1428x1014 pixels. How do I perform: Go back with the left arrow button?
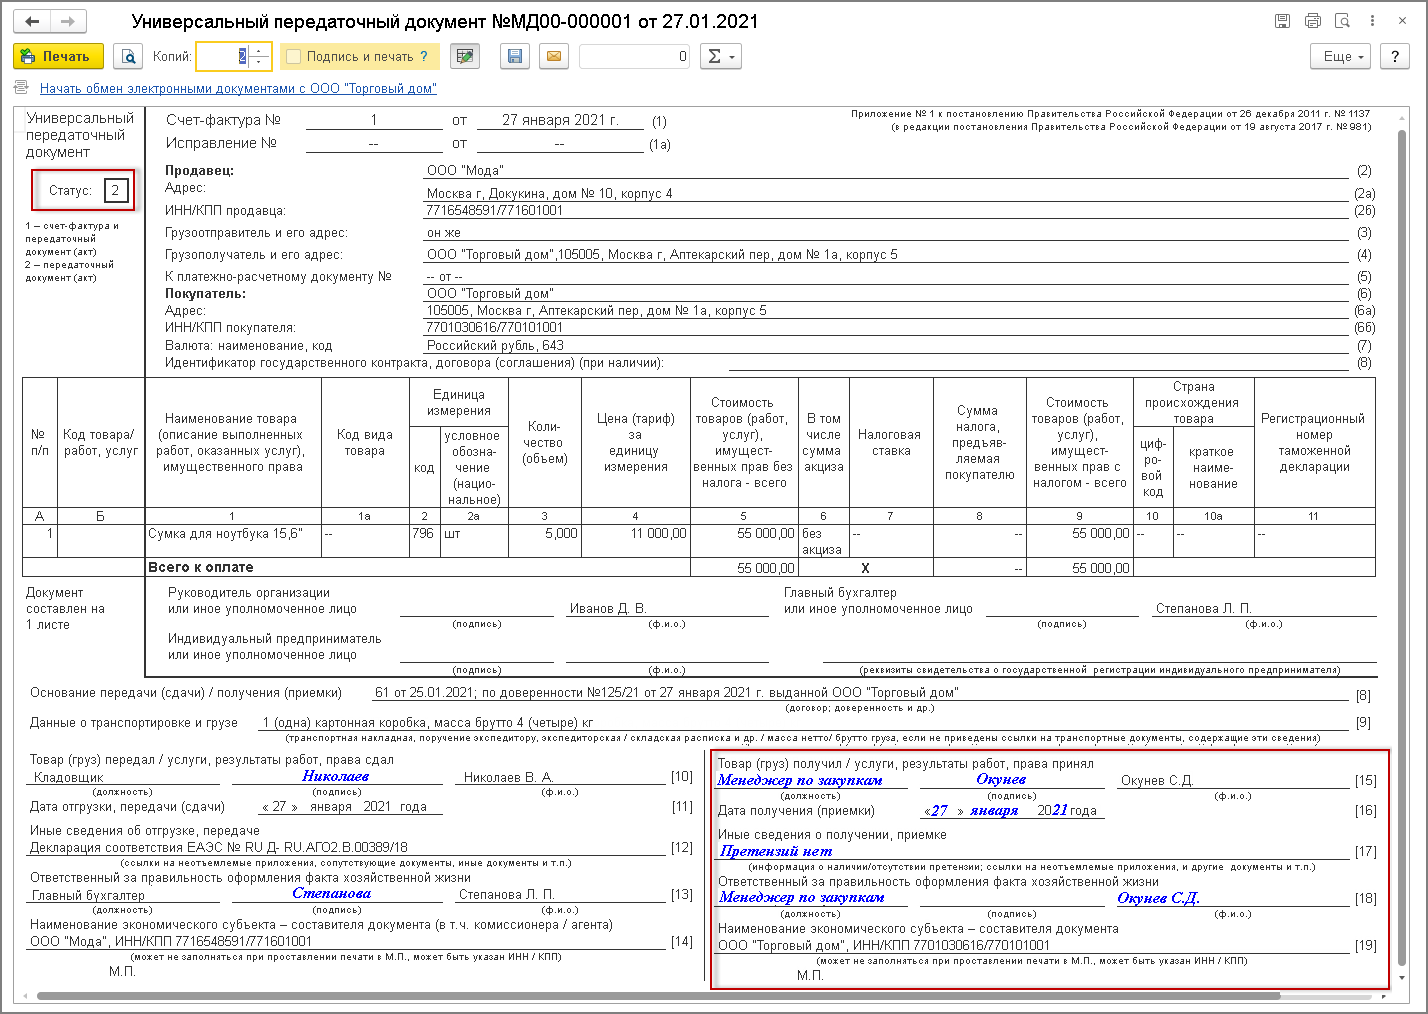[x=32, y=21]
